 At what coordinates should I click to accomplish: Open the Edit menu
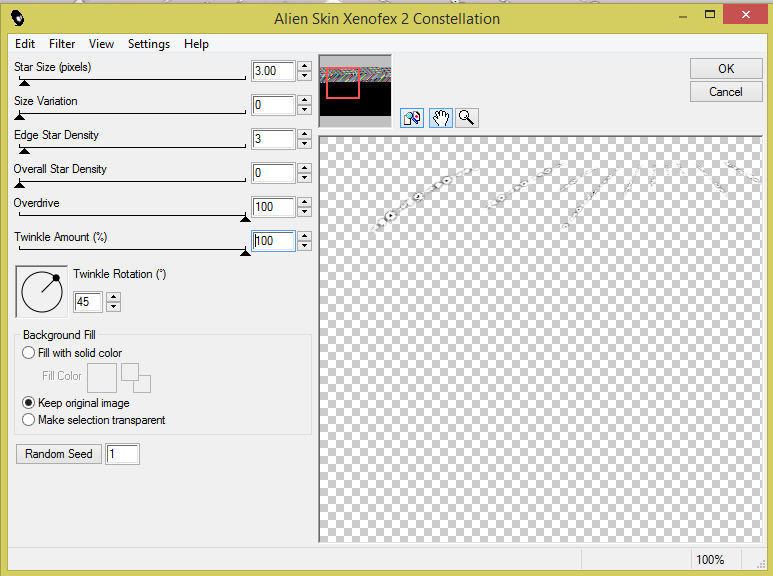25,44
